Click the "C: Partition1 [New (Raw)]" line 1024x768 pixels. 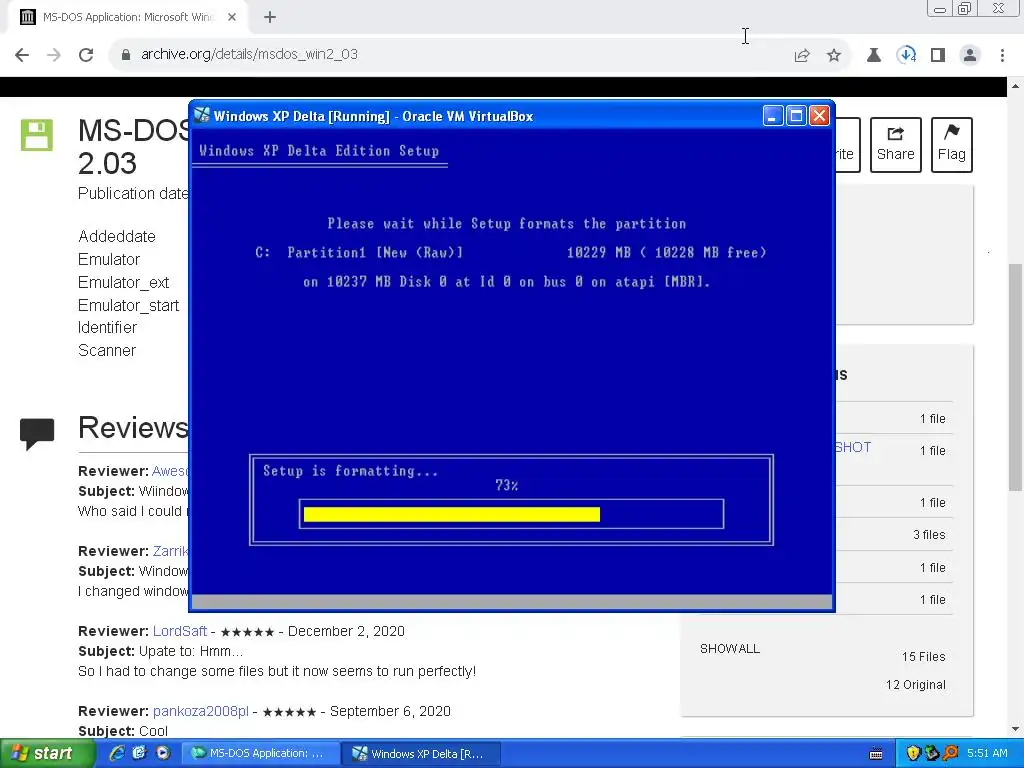pos(359,253)
